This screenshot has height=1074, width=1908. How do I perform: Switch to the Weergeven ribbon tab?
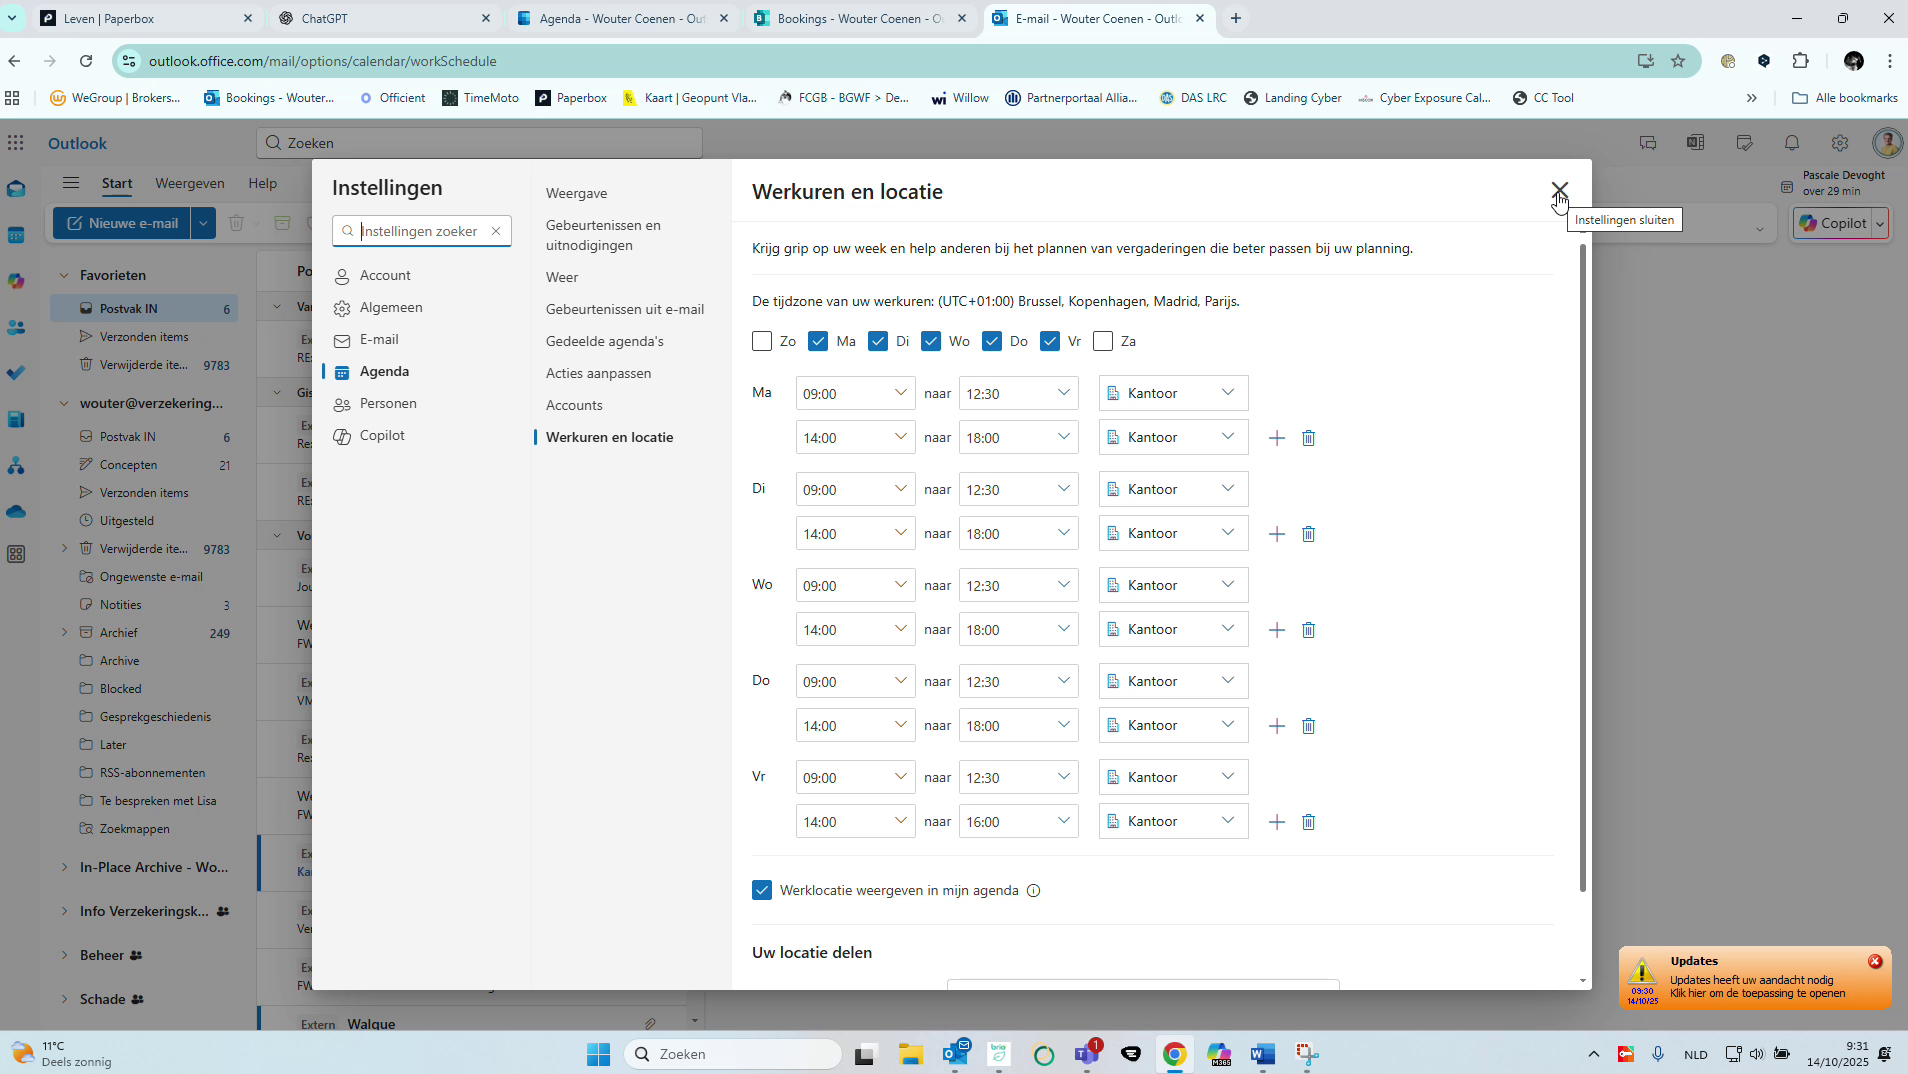click(x=190, y=183)
